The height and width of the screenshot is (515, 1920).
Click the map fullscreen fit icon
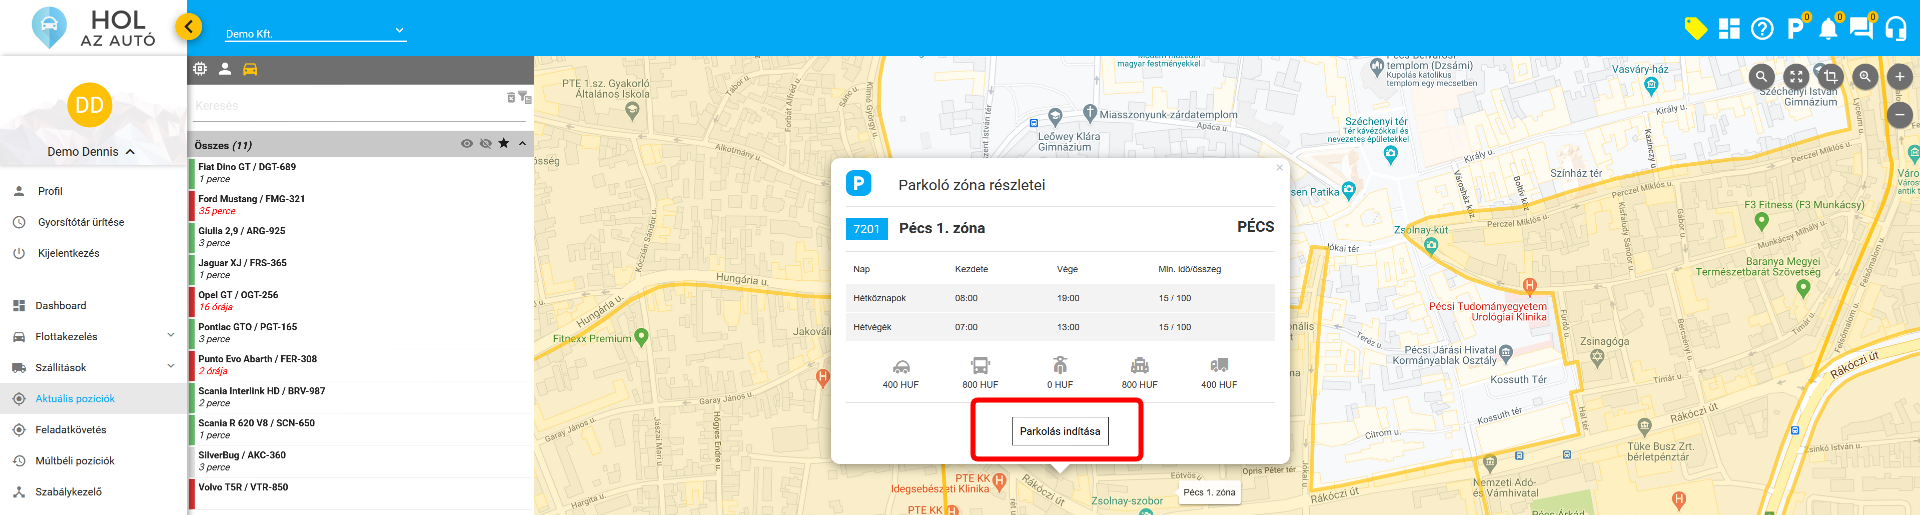1796,76
